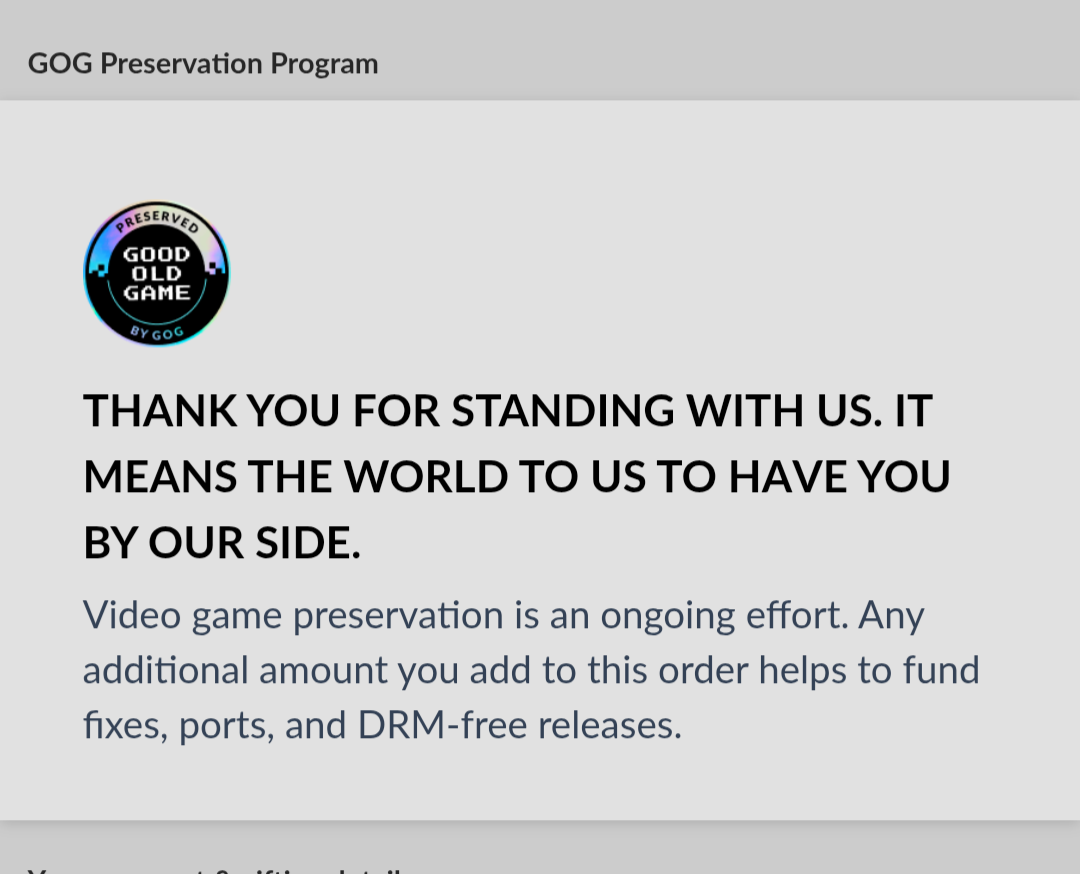This screenshot has height=874, width=1080.
Task: Select the 'GOG Preservation Program' section header
Action: [203, 63]
